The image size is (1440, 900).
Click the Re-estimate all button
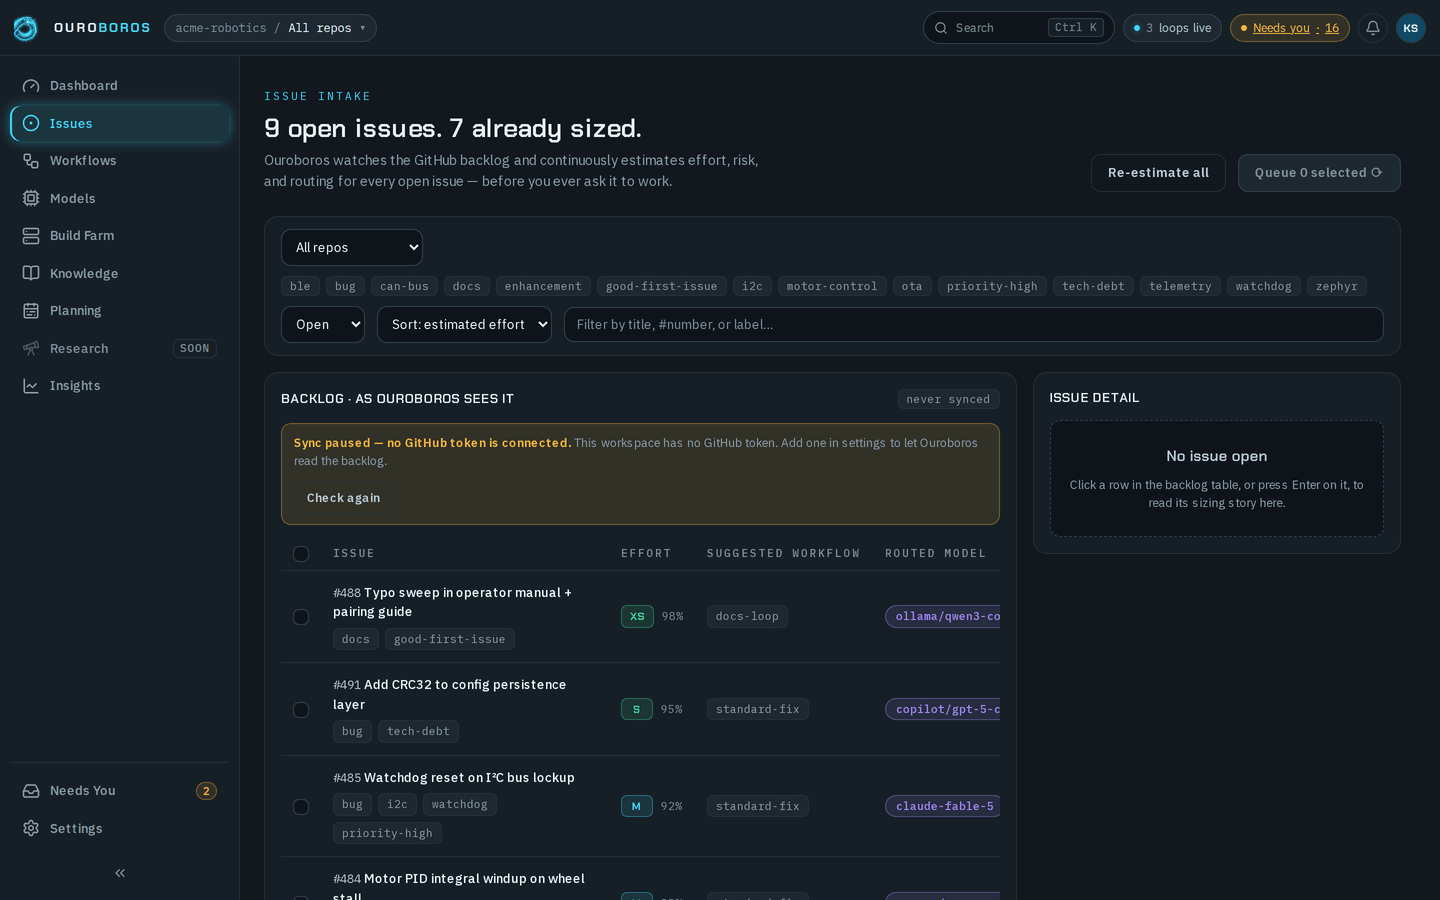[x=1158, y=173]
